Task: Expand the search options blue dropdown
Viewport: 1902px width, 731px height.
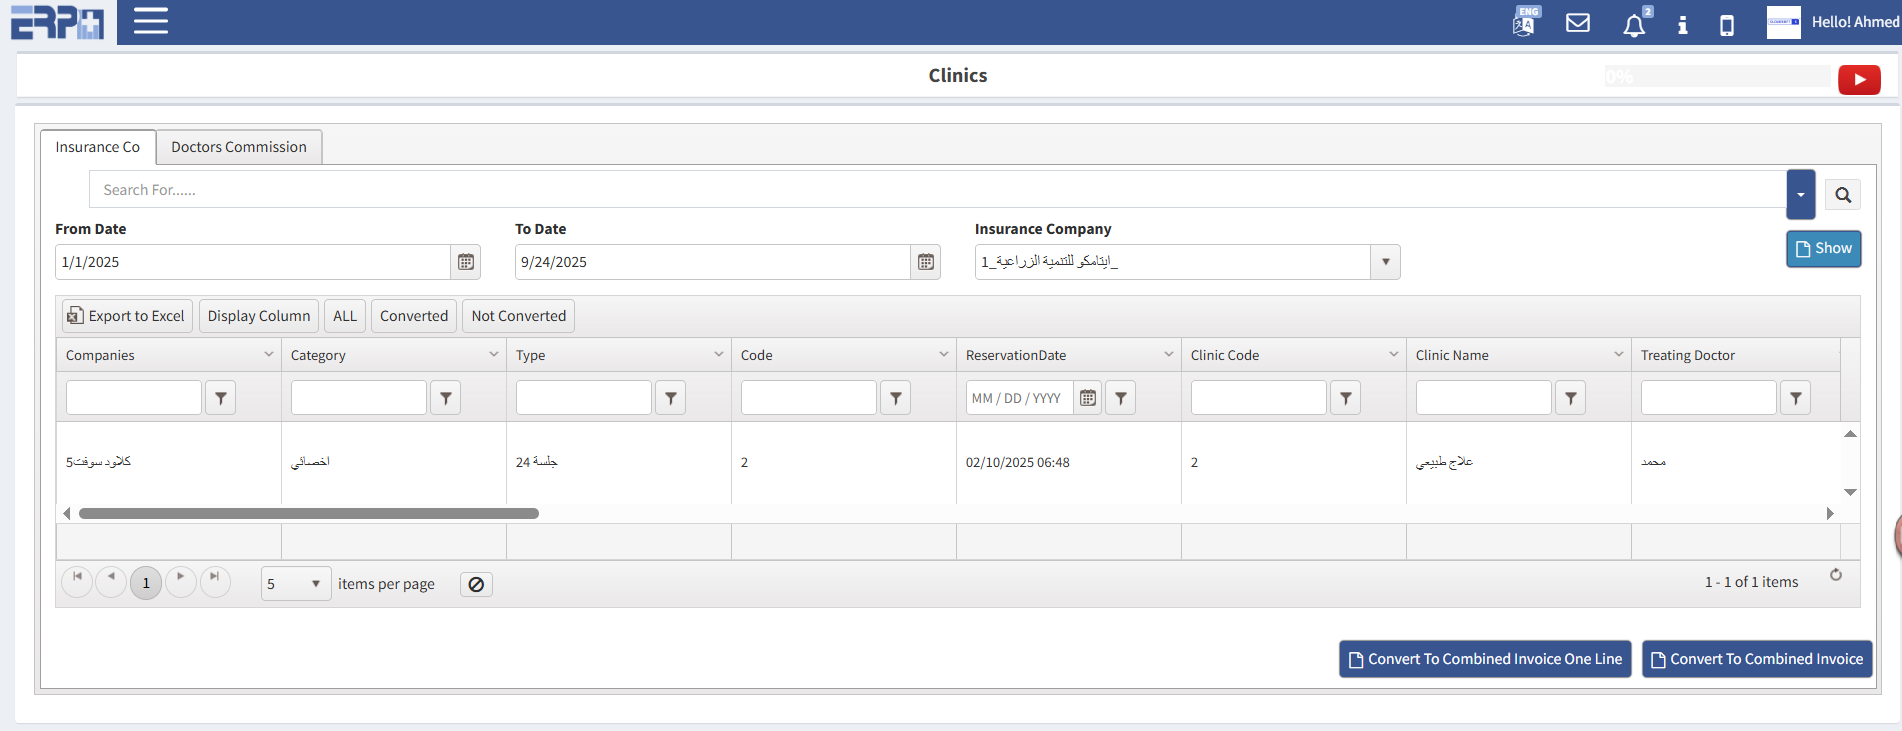Action: (x=1800, y=195)
